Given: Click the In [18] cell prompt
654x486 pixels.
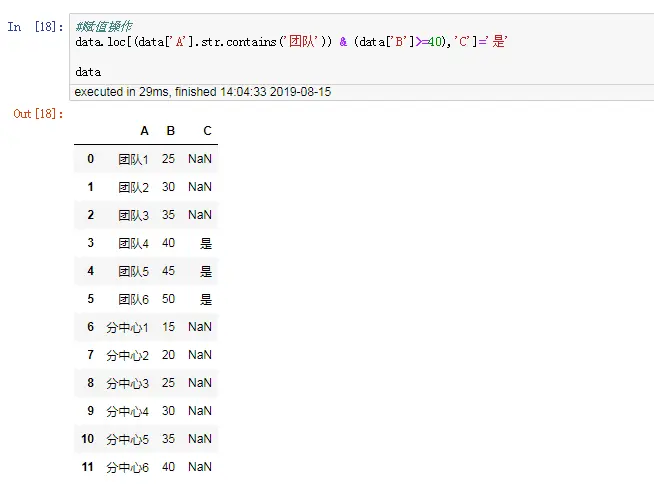Looking at the screenshot, I should pyautogui.click(x=34, y=27).
